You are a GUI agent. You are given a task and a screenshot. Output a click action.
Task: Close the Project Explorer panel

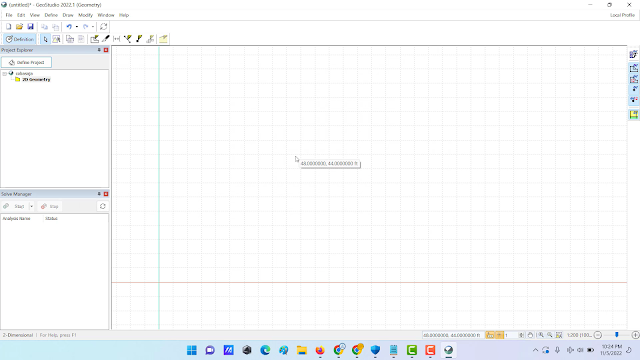click(x=106, y=50)
